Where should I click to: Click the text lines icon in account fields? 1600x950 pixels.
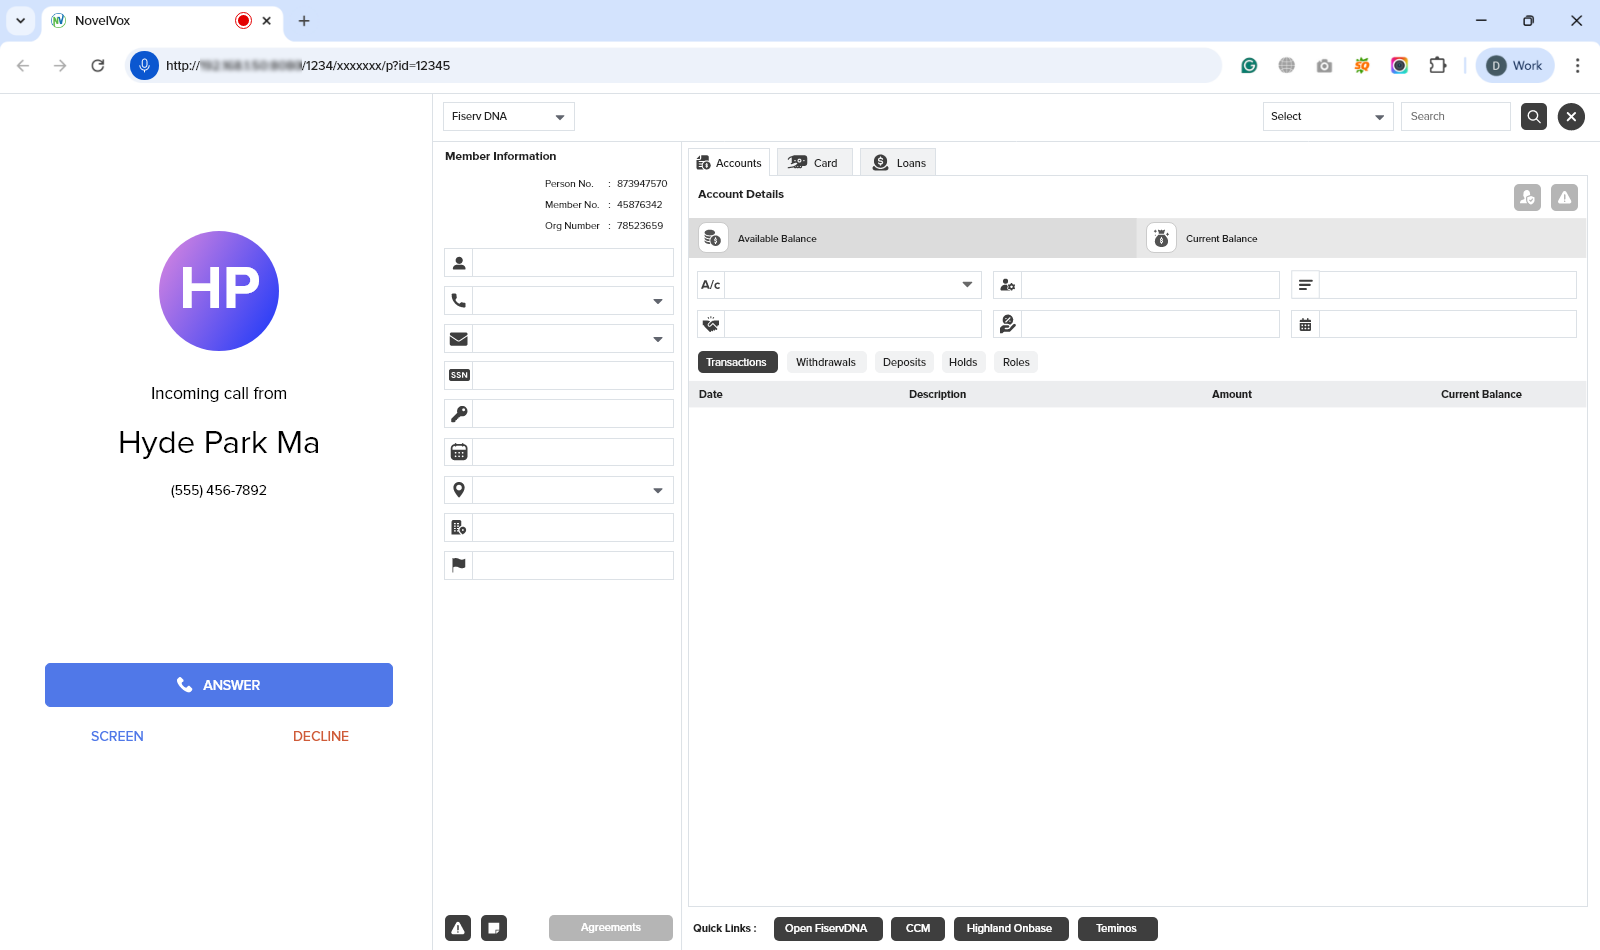(x=1305, y=285)
